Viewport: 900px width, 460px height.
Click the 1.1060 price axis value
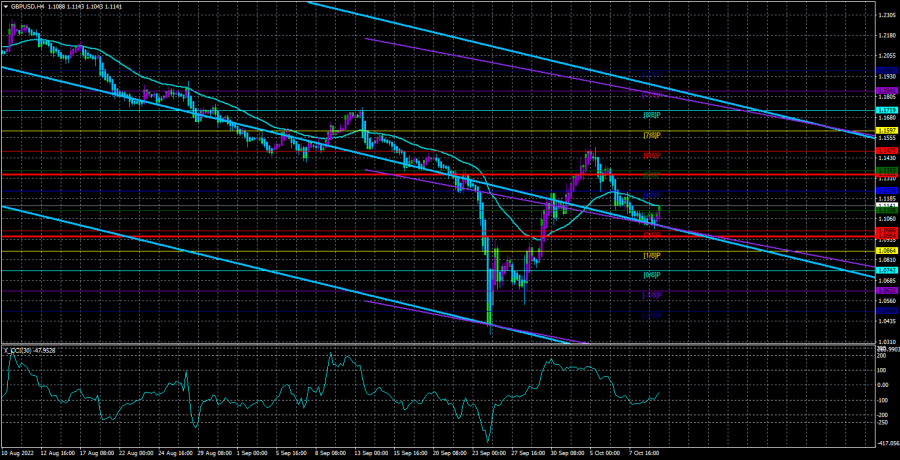(885, 219)
